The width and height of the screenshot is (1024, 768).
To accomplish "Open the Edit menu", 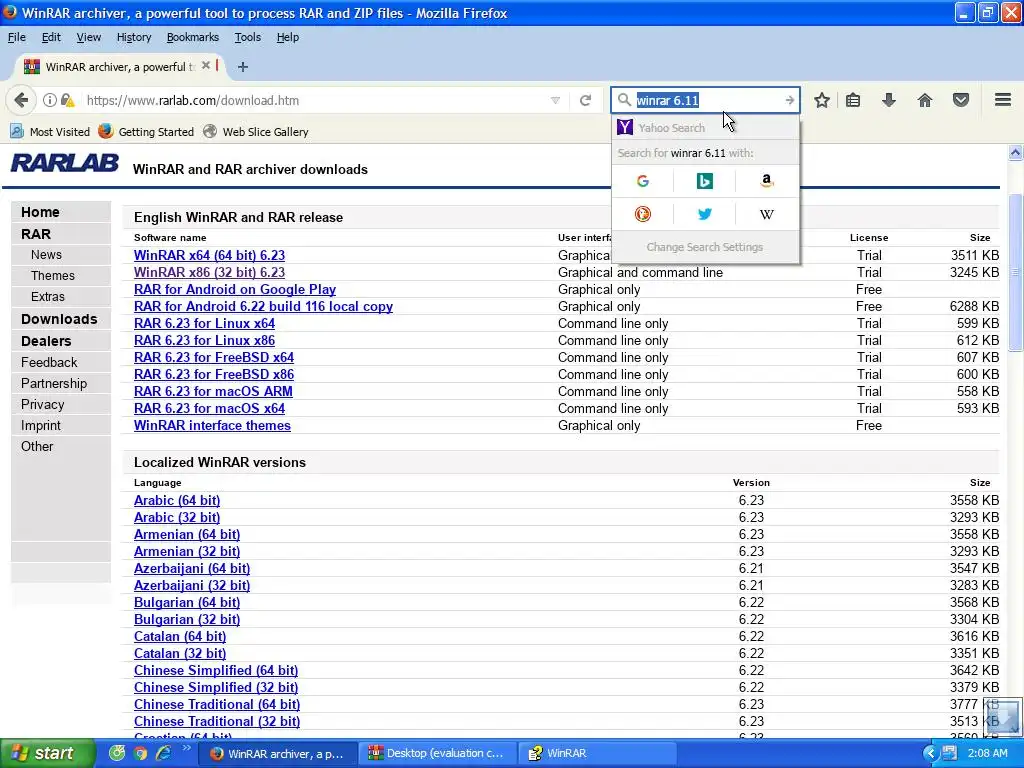I will (51, 37).
